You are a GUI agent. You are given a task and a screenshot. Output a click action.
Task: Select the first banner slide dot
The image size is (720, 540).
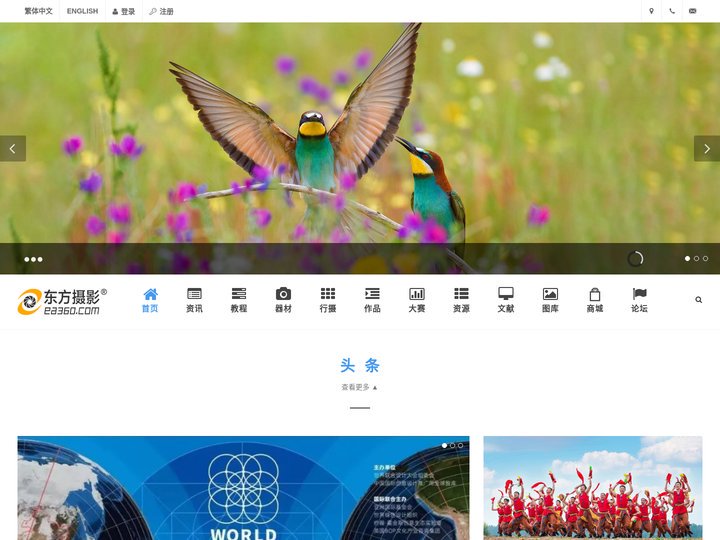coord(687,259)
